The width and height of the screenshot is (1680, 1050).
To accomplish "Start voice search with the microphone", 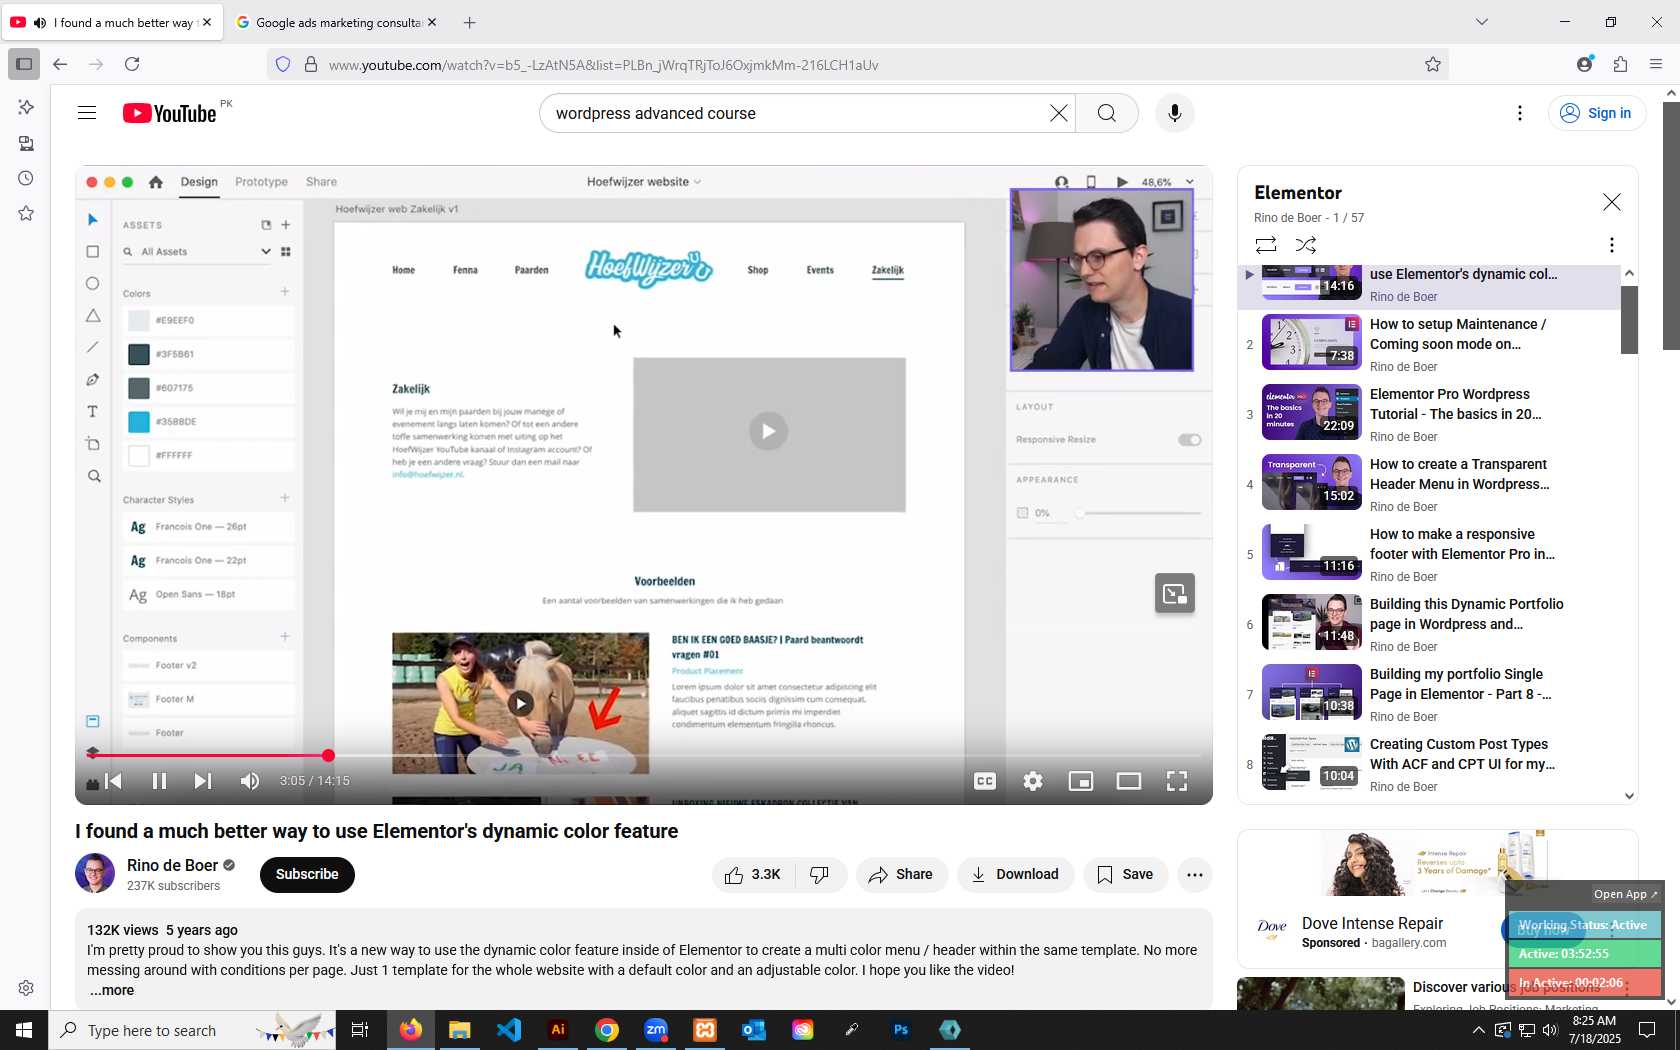I will coord(1175,113).
